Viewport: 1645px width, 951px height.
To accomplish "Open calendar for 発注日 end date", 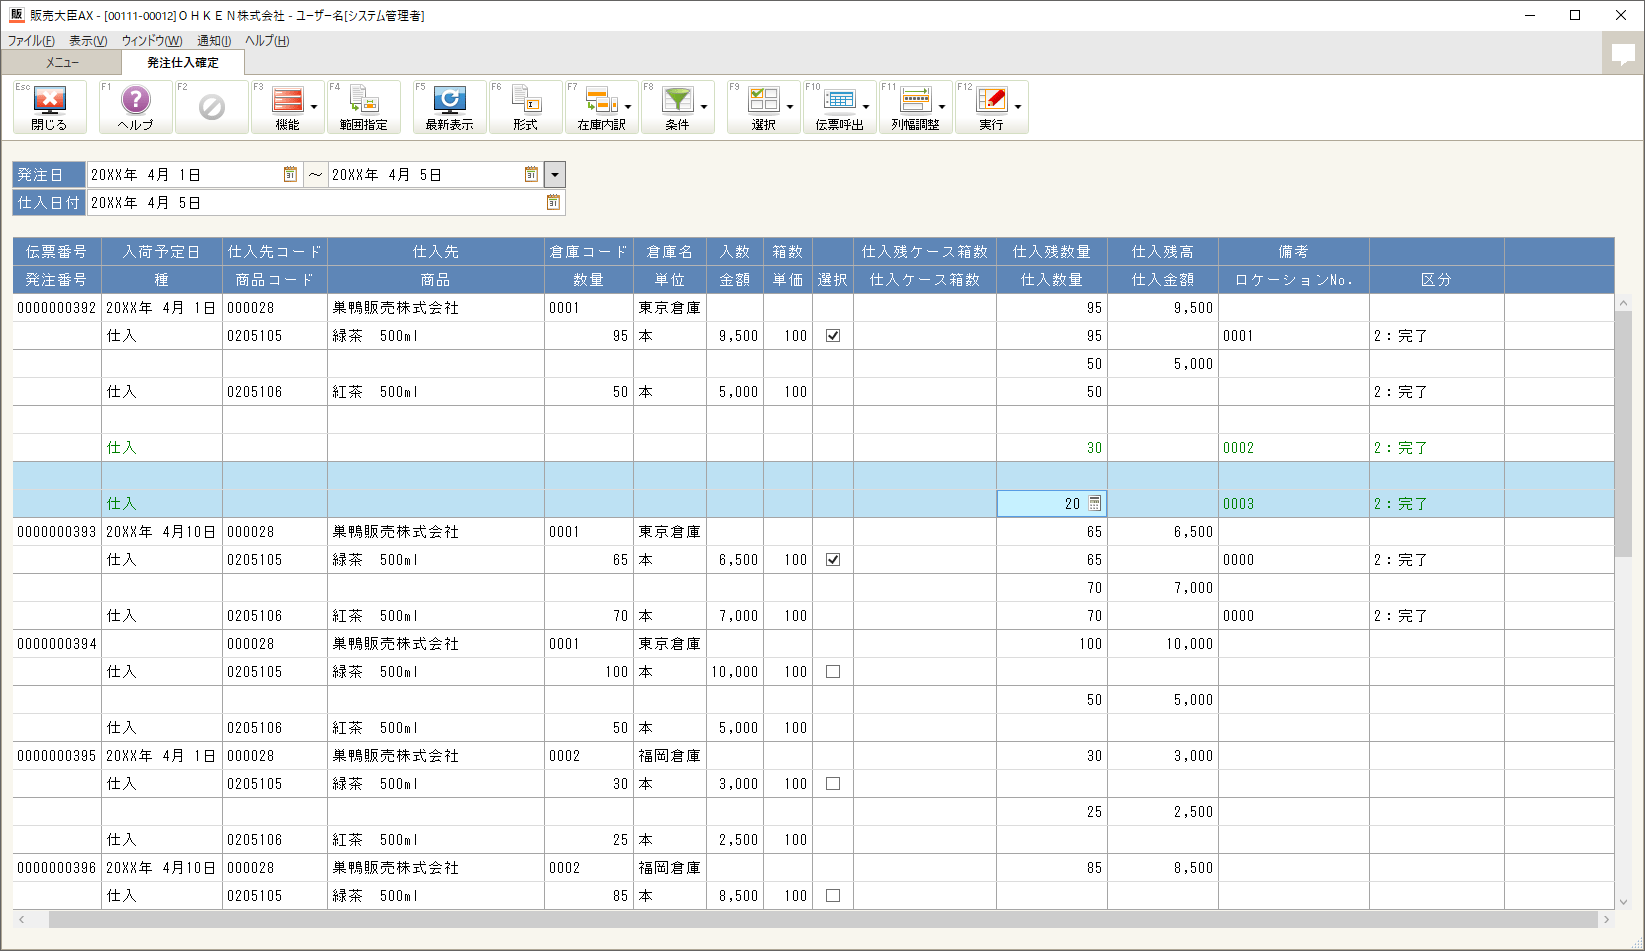I will click(x=531, y=174).
